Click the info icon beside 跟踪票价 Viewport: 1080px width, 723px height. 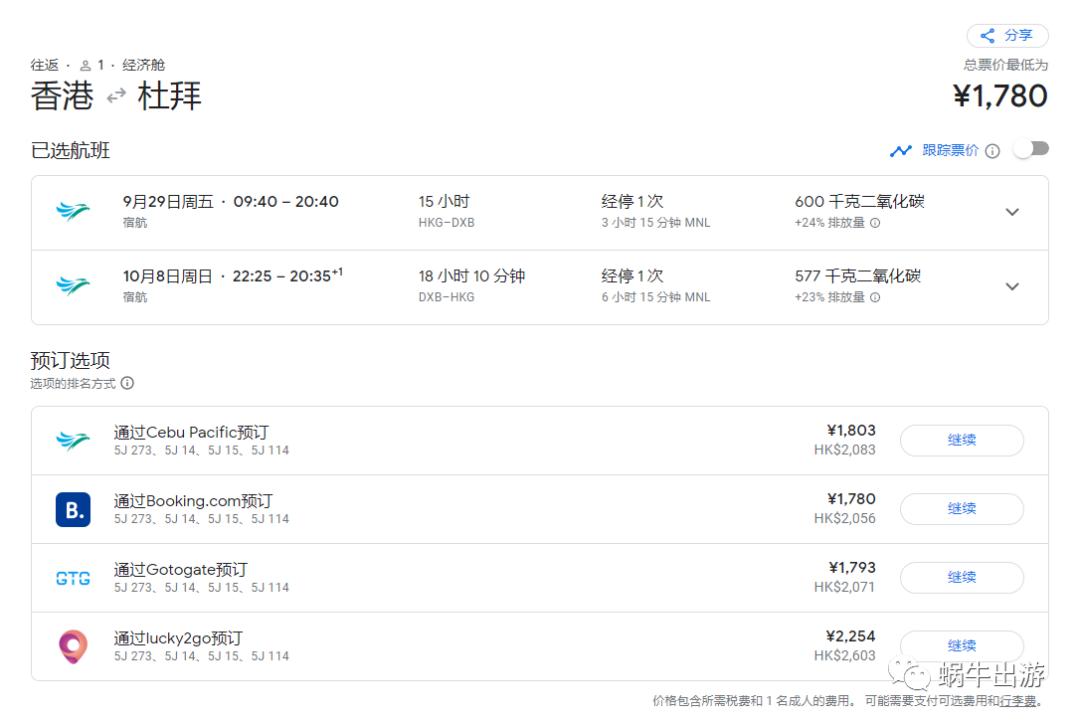click(991, 150)
